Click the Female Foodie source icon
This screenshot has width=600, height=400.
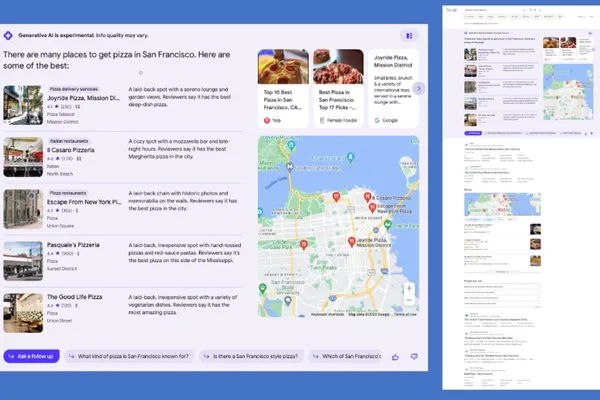322,120
